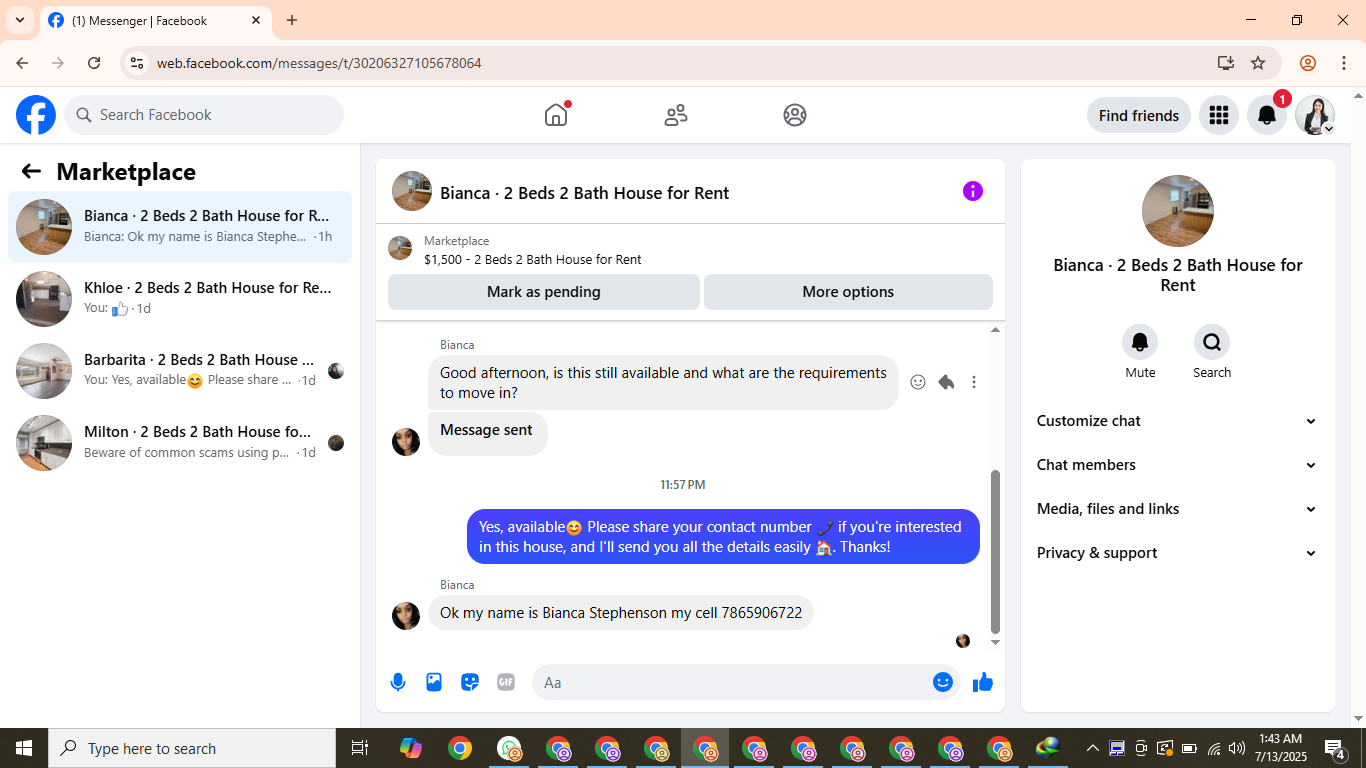Click the Search Facebook field

pos(204,115)
